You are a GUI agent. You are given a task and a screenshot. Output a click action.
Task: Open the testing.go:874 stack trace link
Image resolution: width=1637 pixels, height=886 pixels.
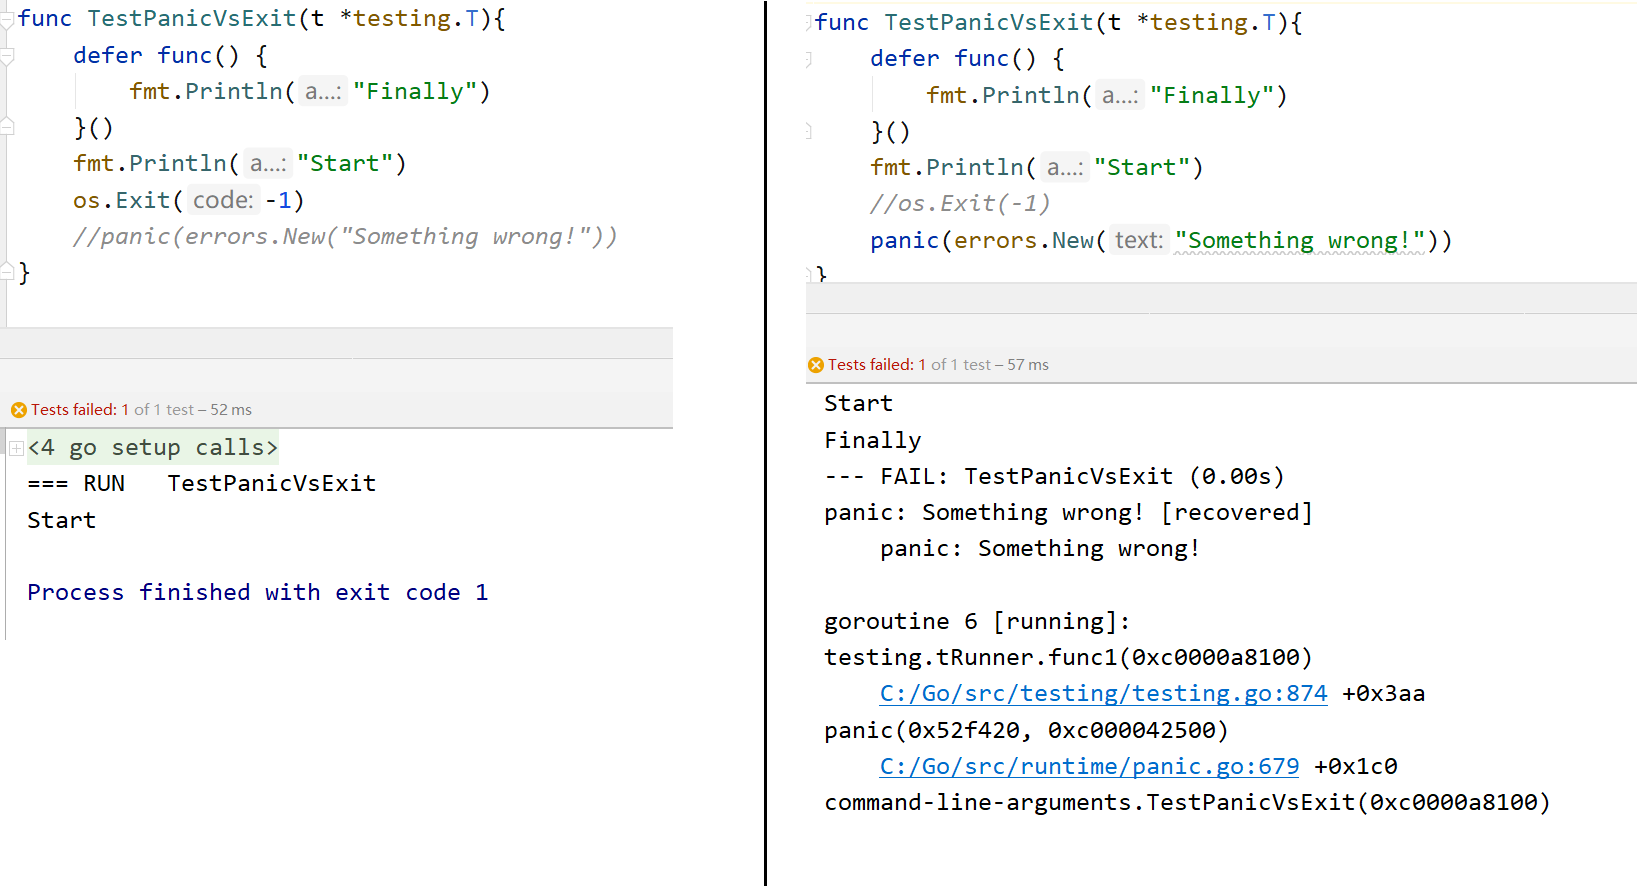[1103, 694]
